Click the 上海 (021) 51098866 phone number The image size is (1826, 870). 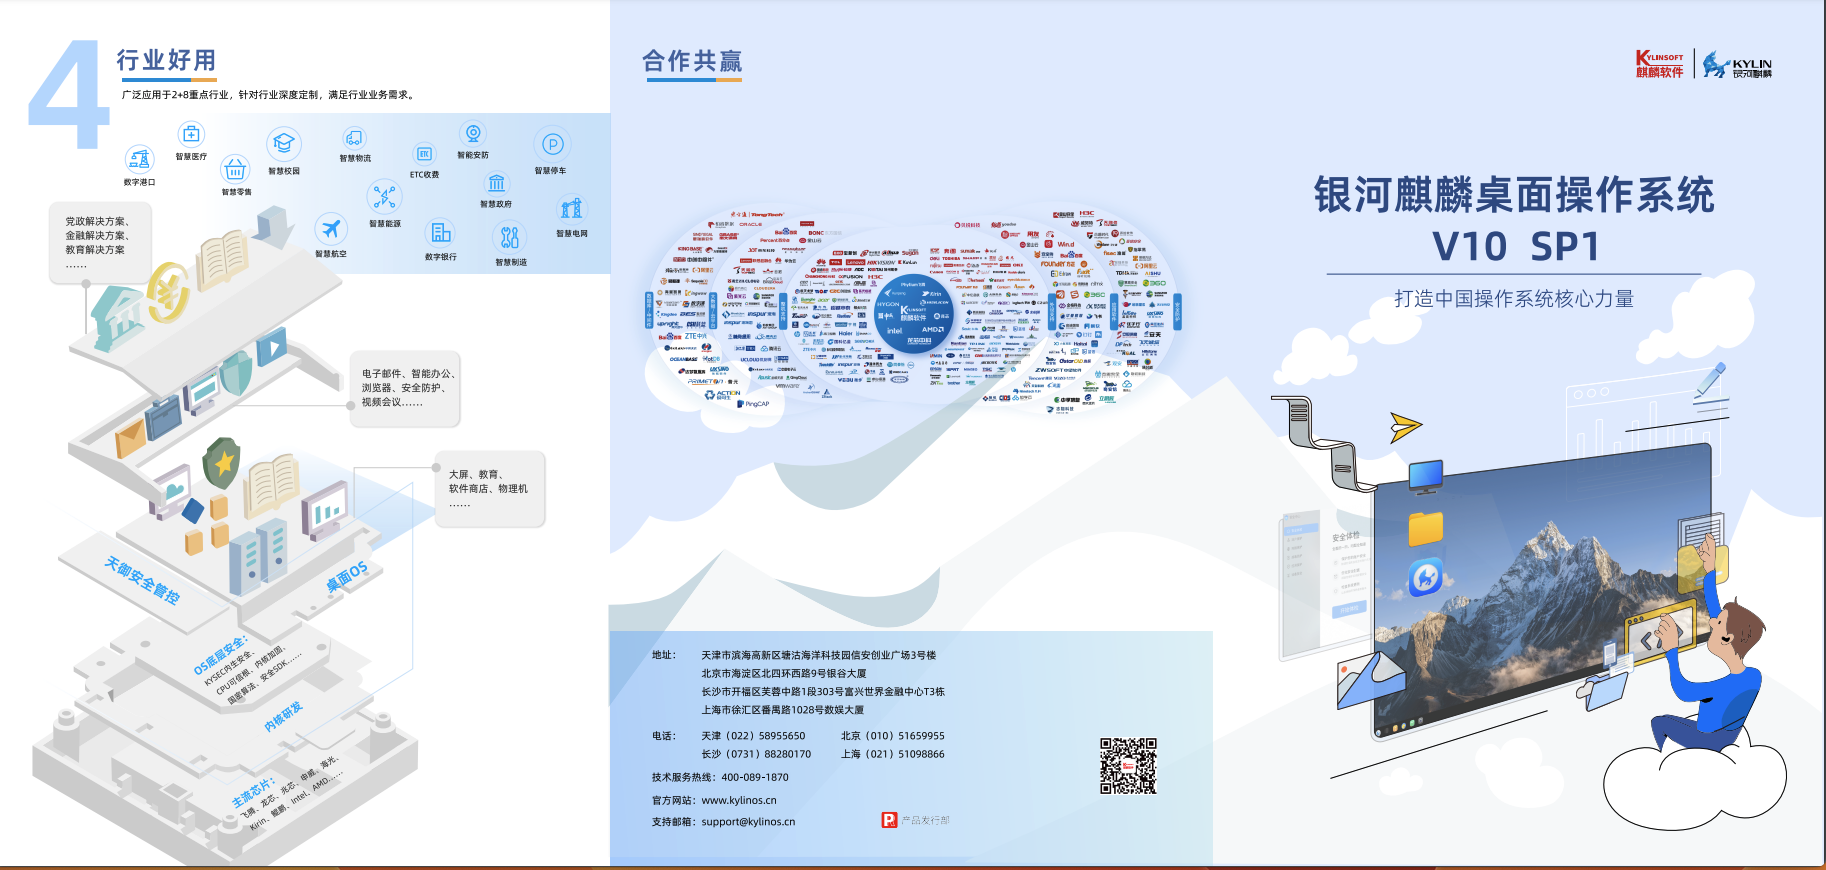click(892, 754)
